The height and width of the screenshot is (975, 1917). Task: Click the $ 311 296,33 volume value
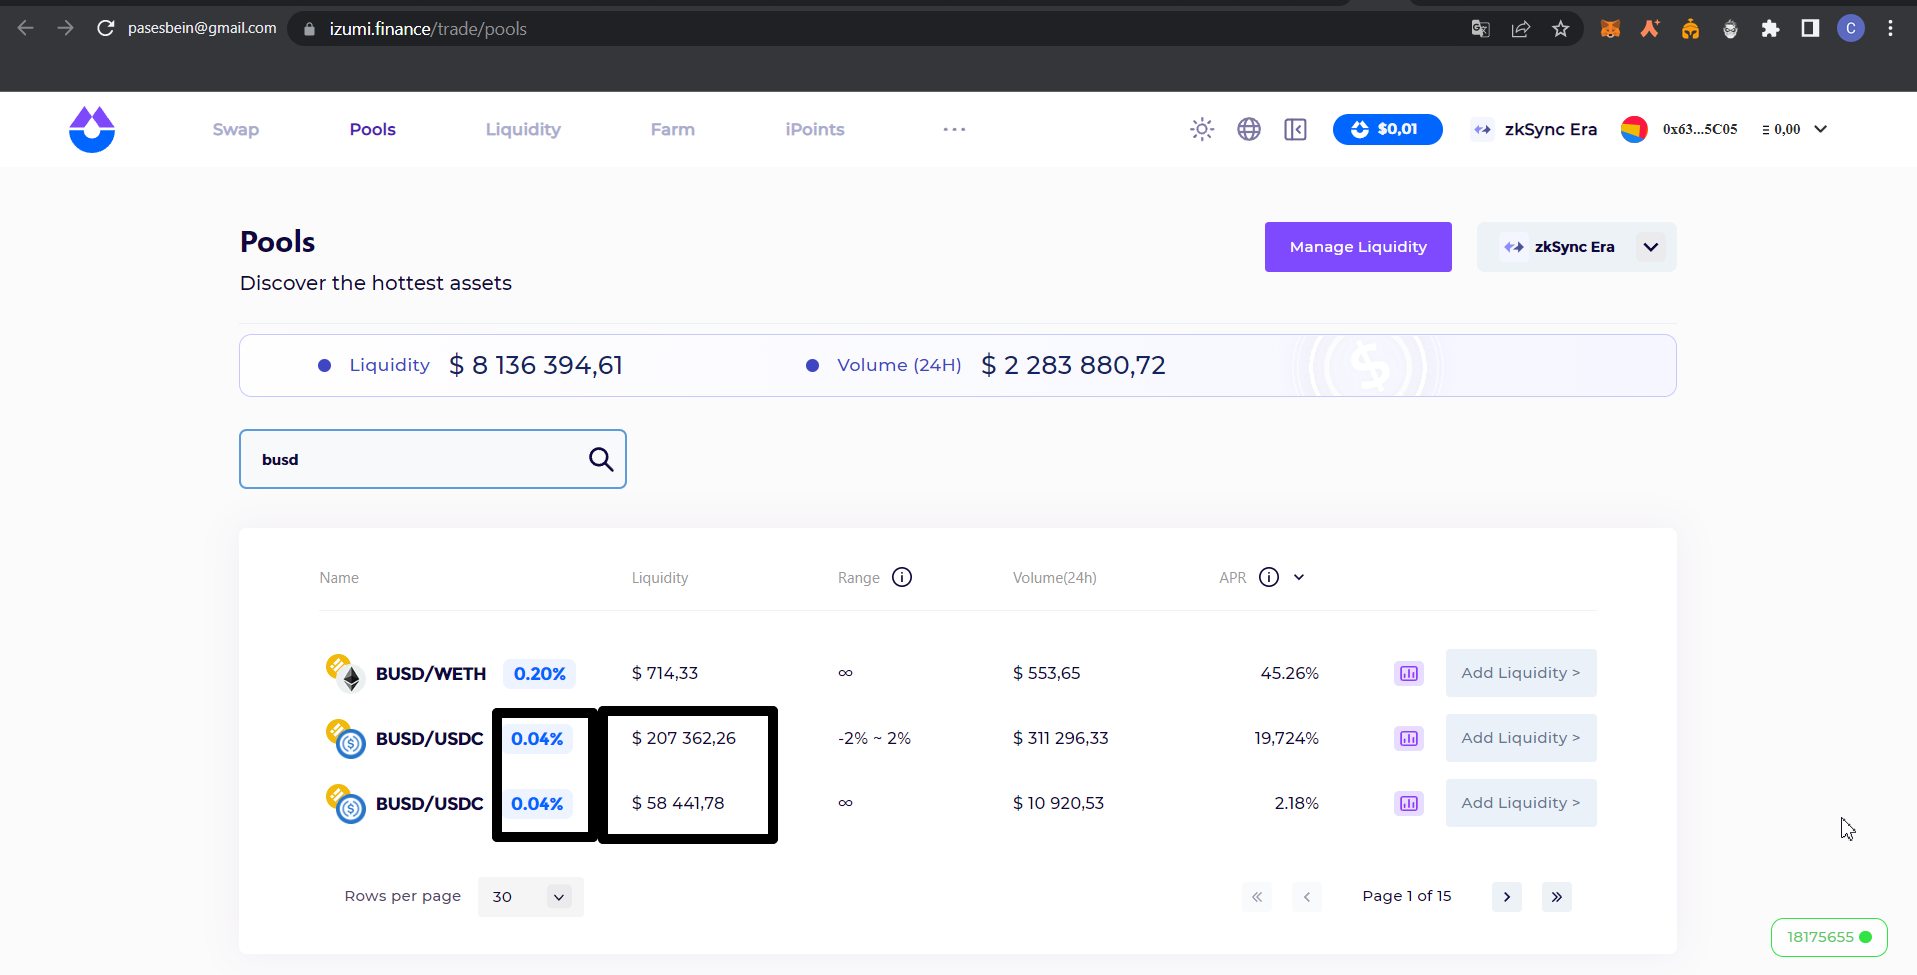coord(1061,738)
